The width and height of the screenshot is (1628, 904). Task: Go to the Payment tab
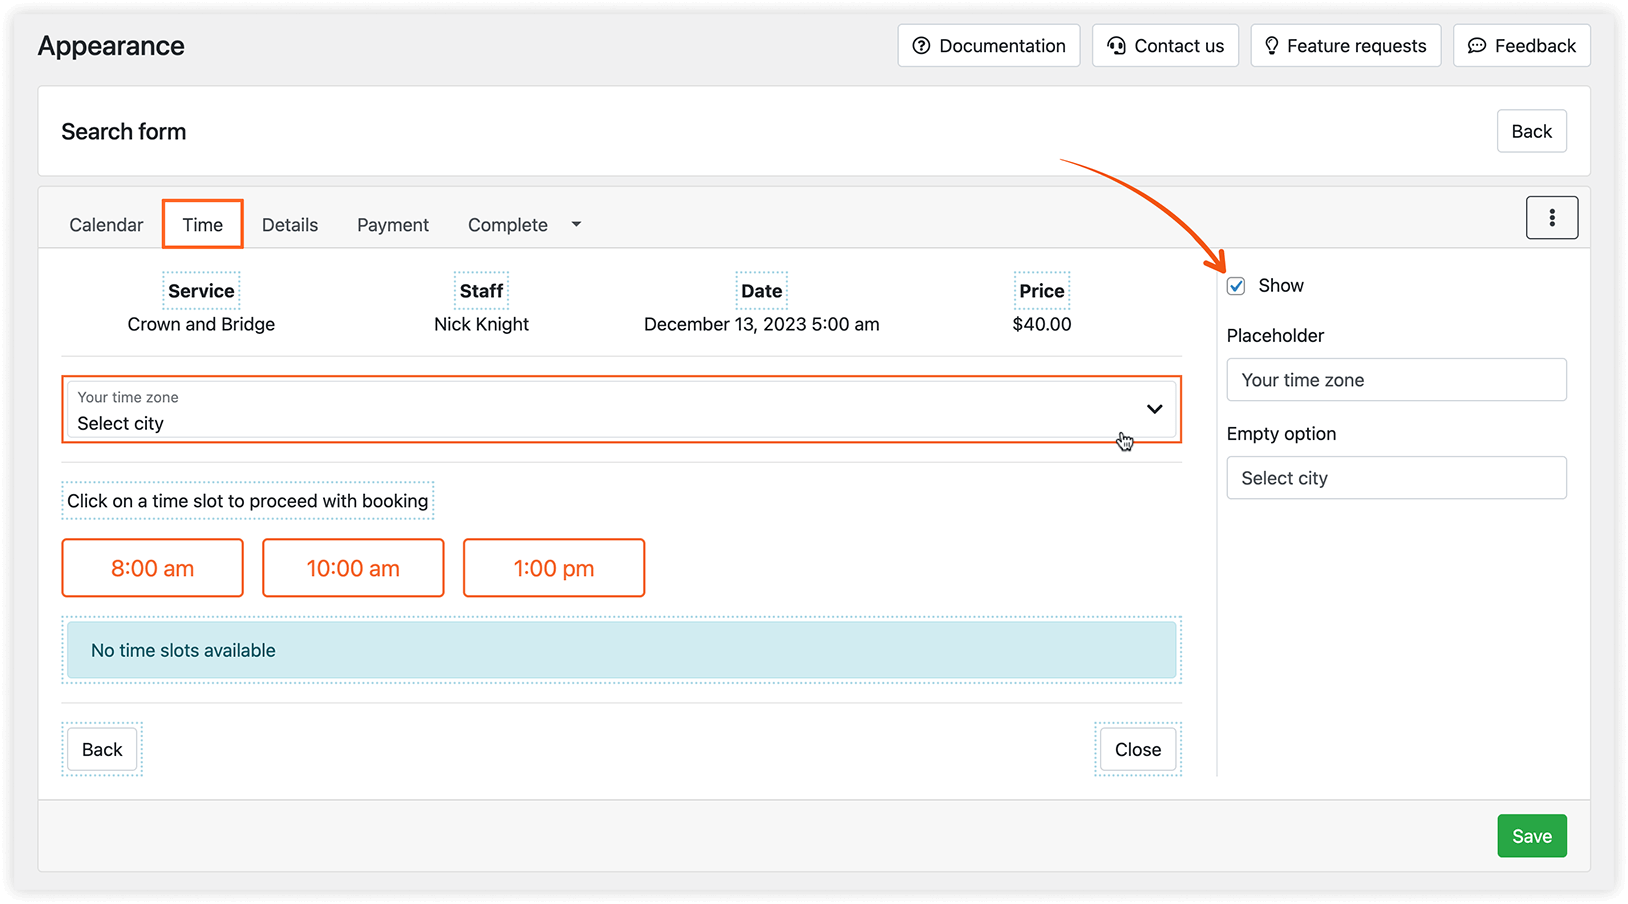[x=393, y=225]
